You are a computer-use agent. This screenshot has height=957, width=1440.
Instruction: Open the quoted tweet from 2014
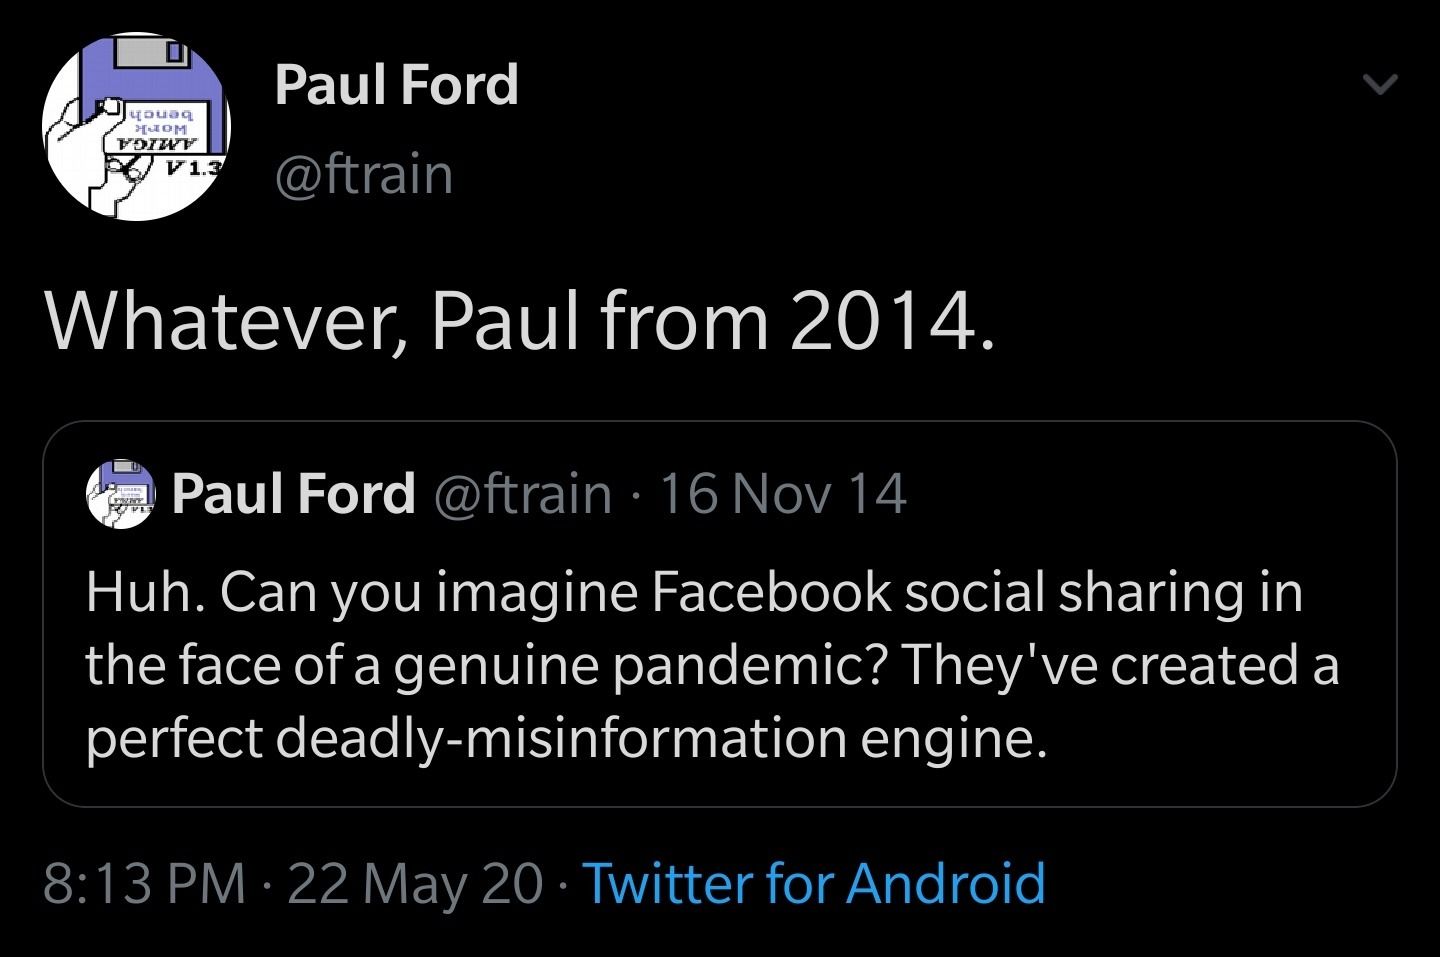(x=720, y=610)
